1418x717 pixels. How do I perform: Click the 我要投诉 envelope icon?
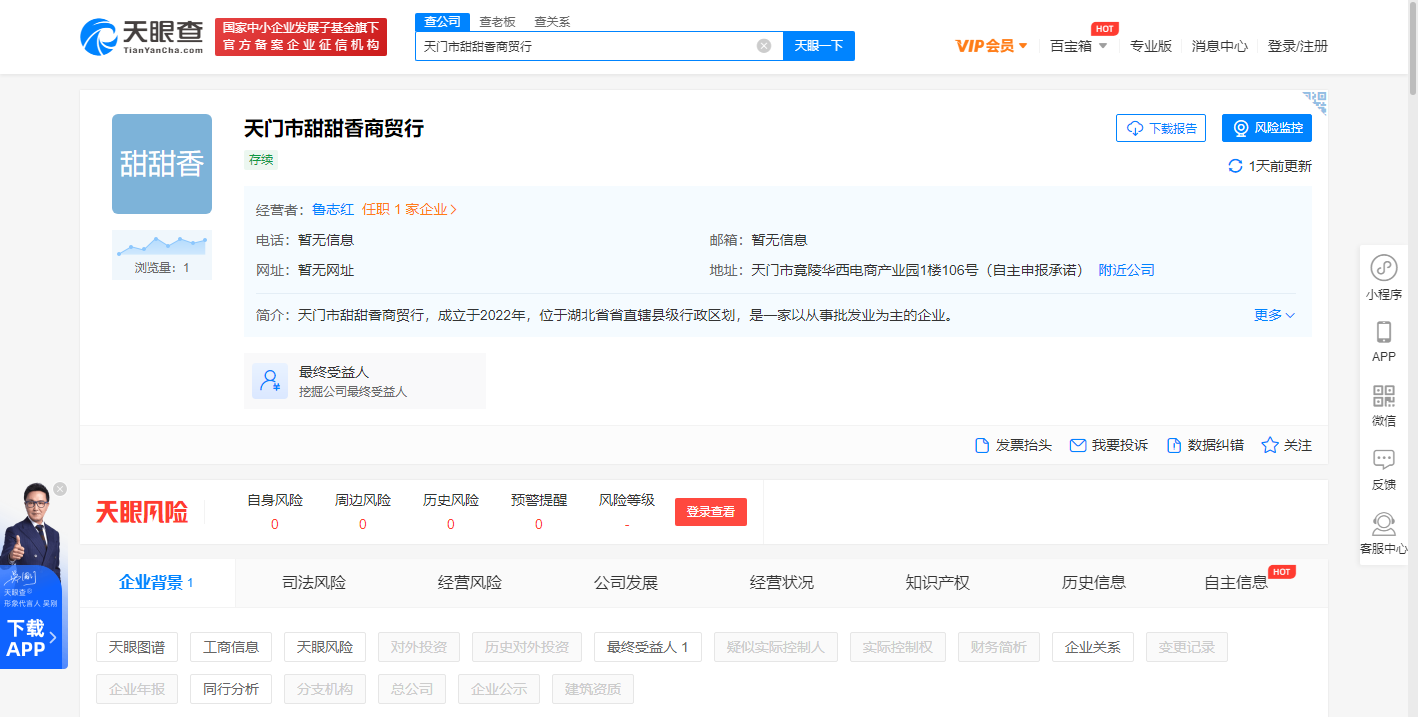[1078, 445]
